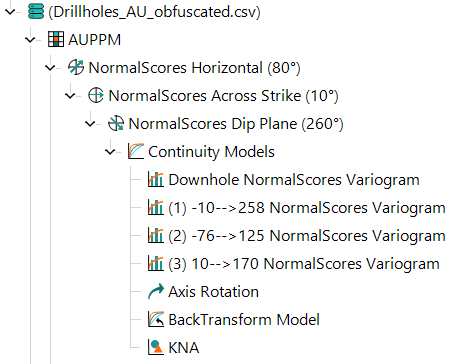
Task: Collapse the Drillholes_AU_obfuscated.csv node
Action: 10,12
